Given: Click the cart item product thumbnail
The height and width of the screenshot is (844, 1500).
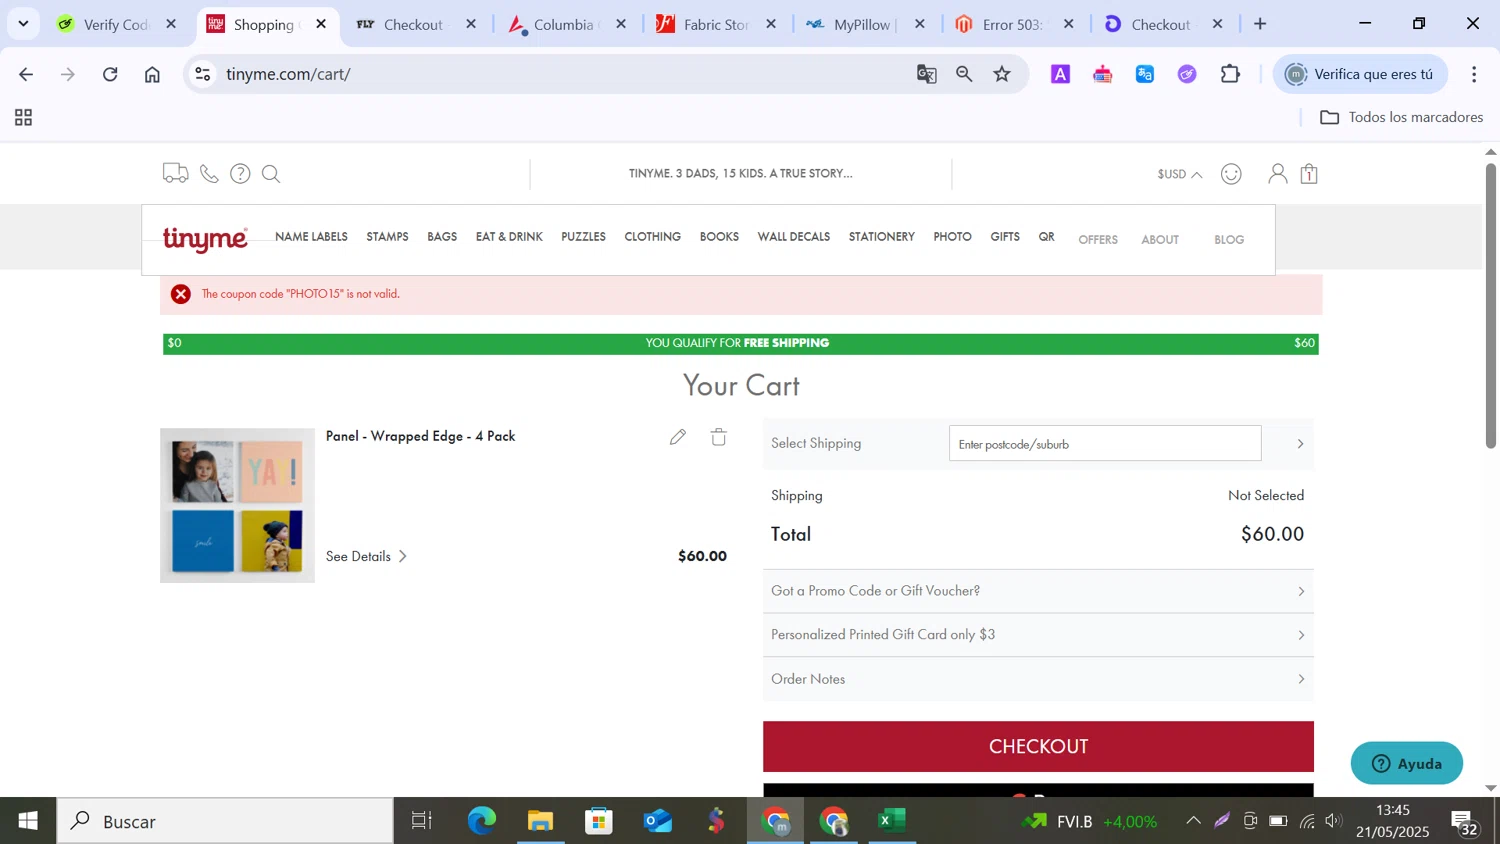Looking at the screenshot, I should [237, 506].
